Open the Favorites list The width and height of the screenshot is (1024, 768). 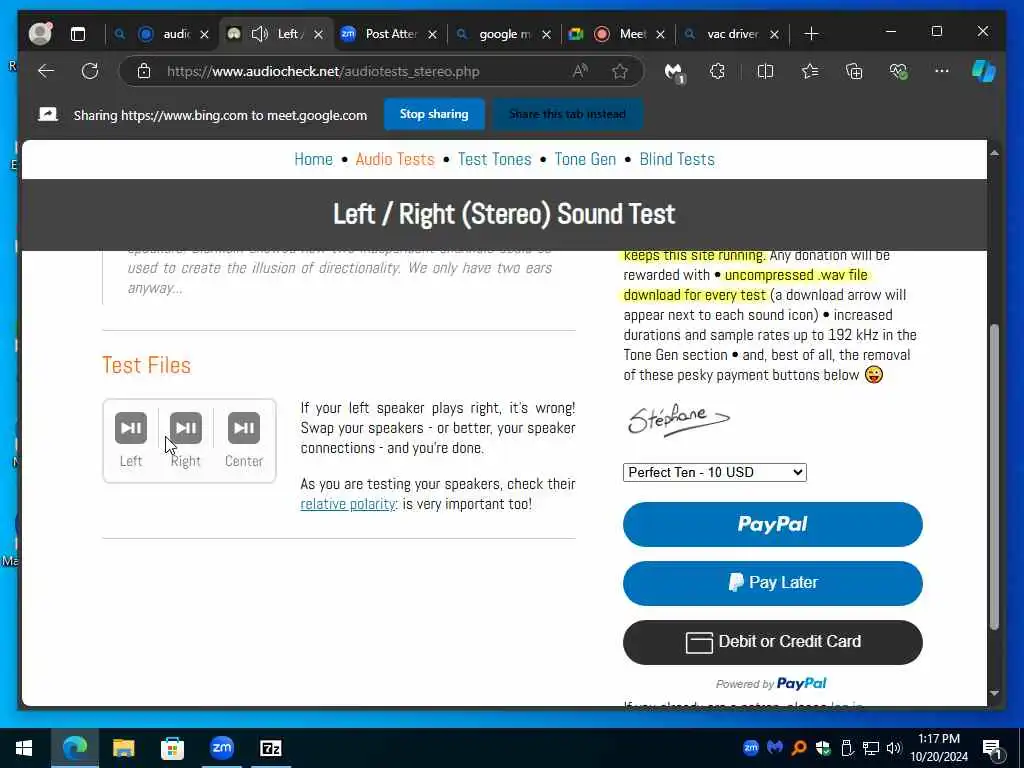click(810, 71)
